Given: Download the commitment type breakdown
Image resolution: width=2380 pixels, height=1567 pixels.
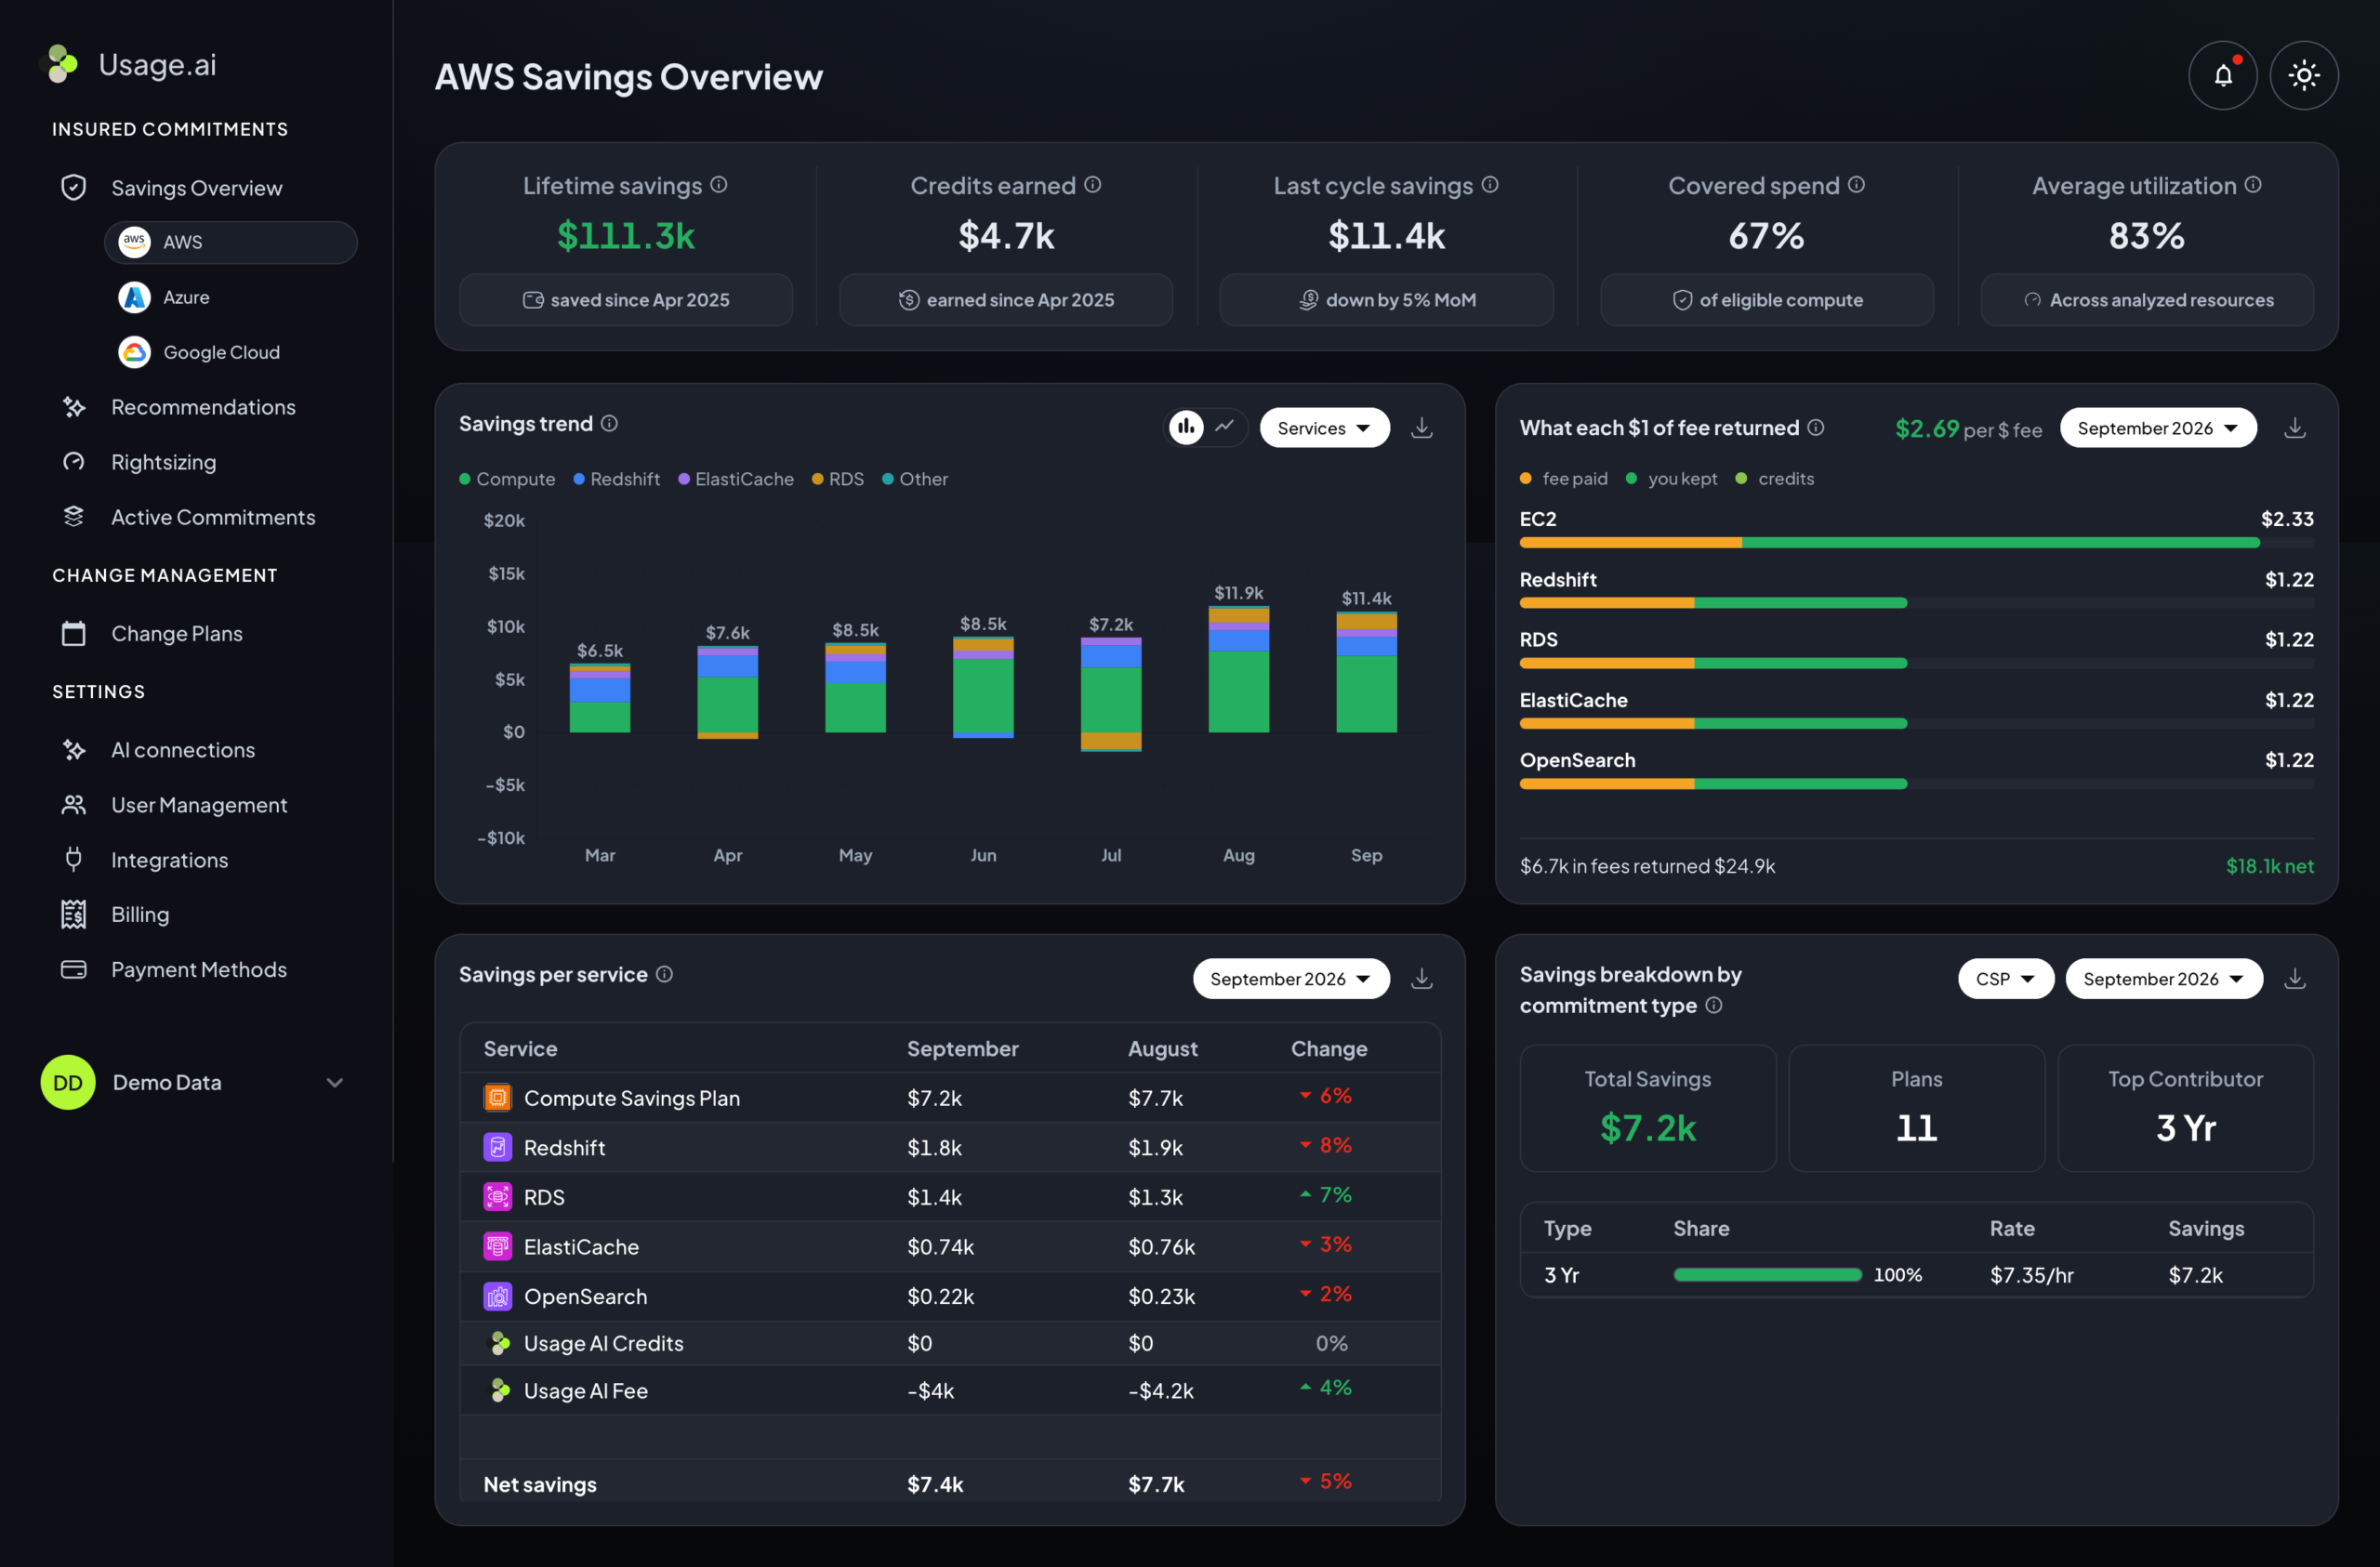Looking at the screenshot, I should click(2294, 979).
